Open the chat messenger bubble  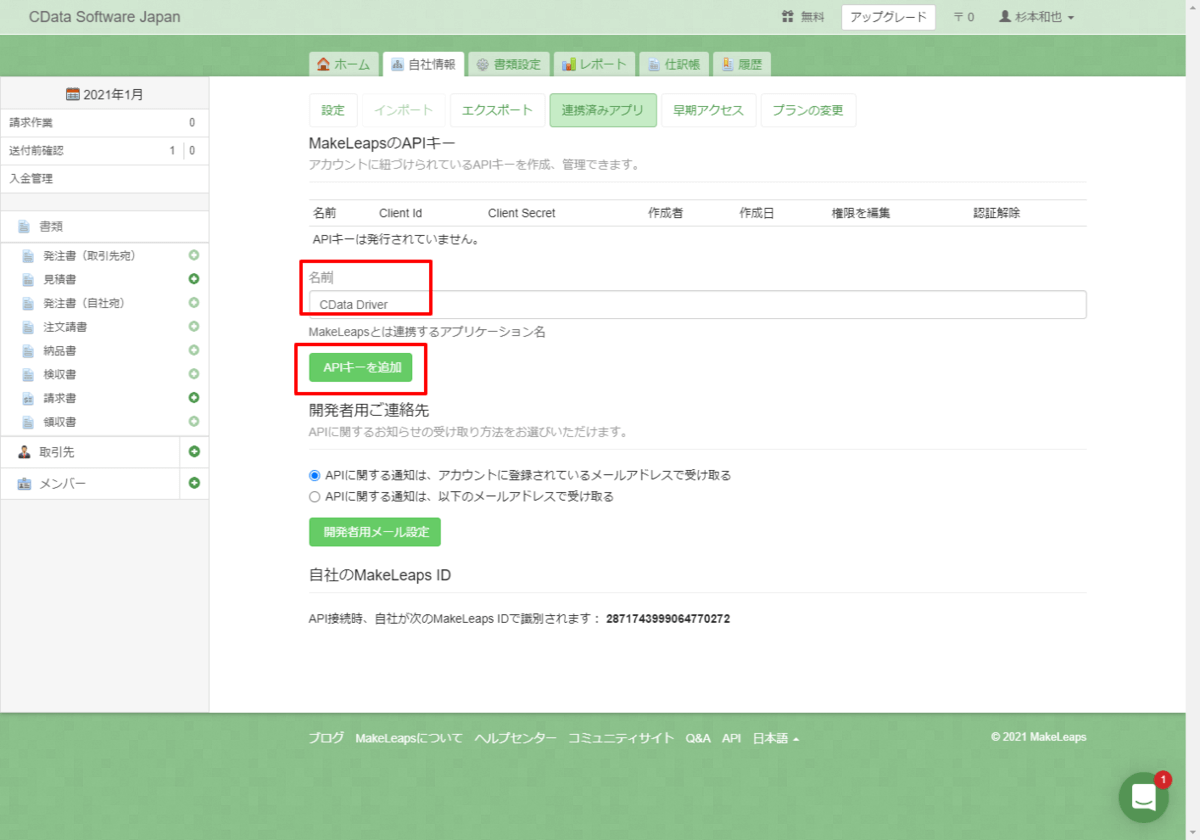coord(1143,797)
